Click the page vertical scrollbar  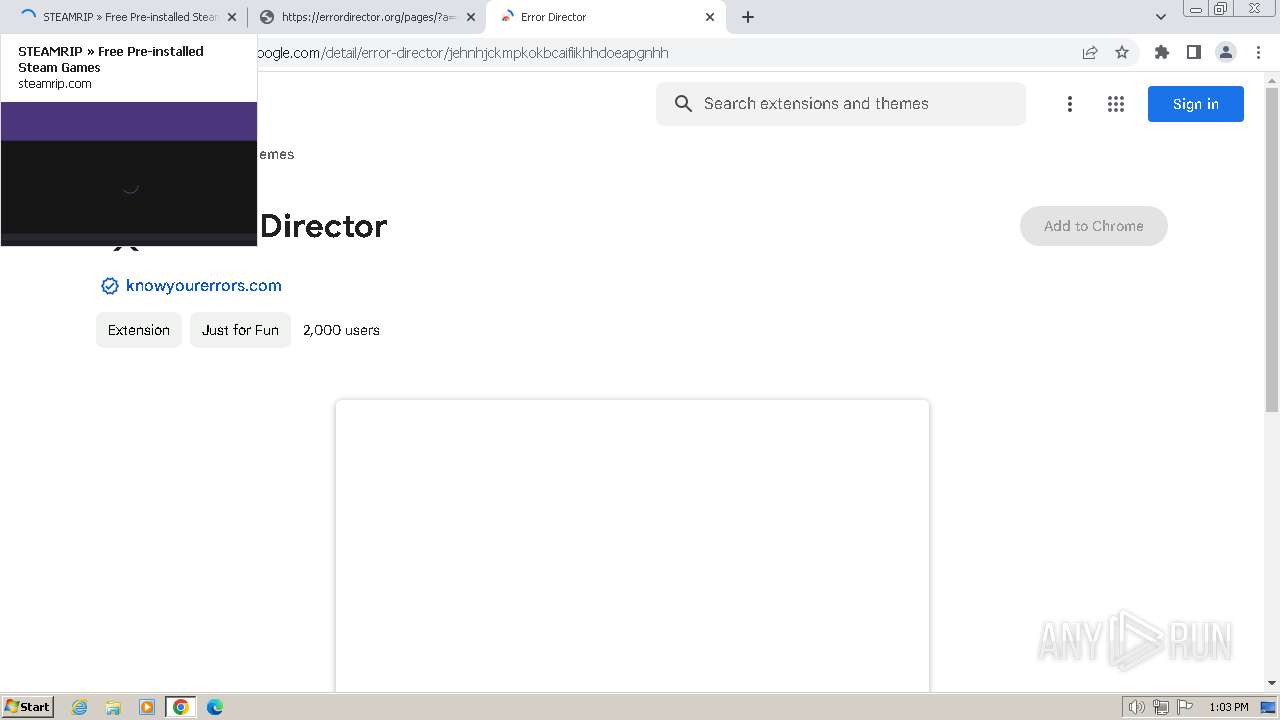tap(1272, 250)
